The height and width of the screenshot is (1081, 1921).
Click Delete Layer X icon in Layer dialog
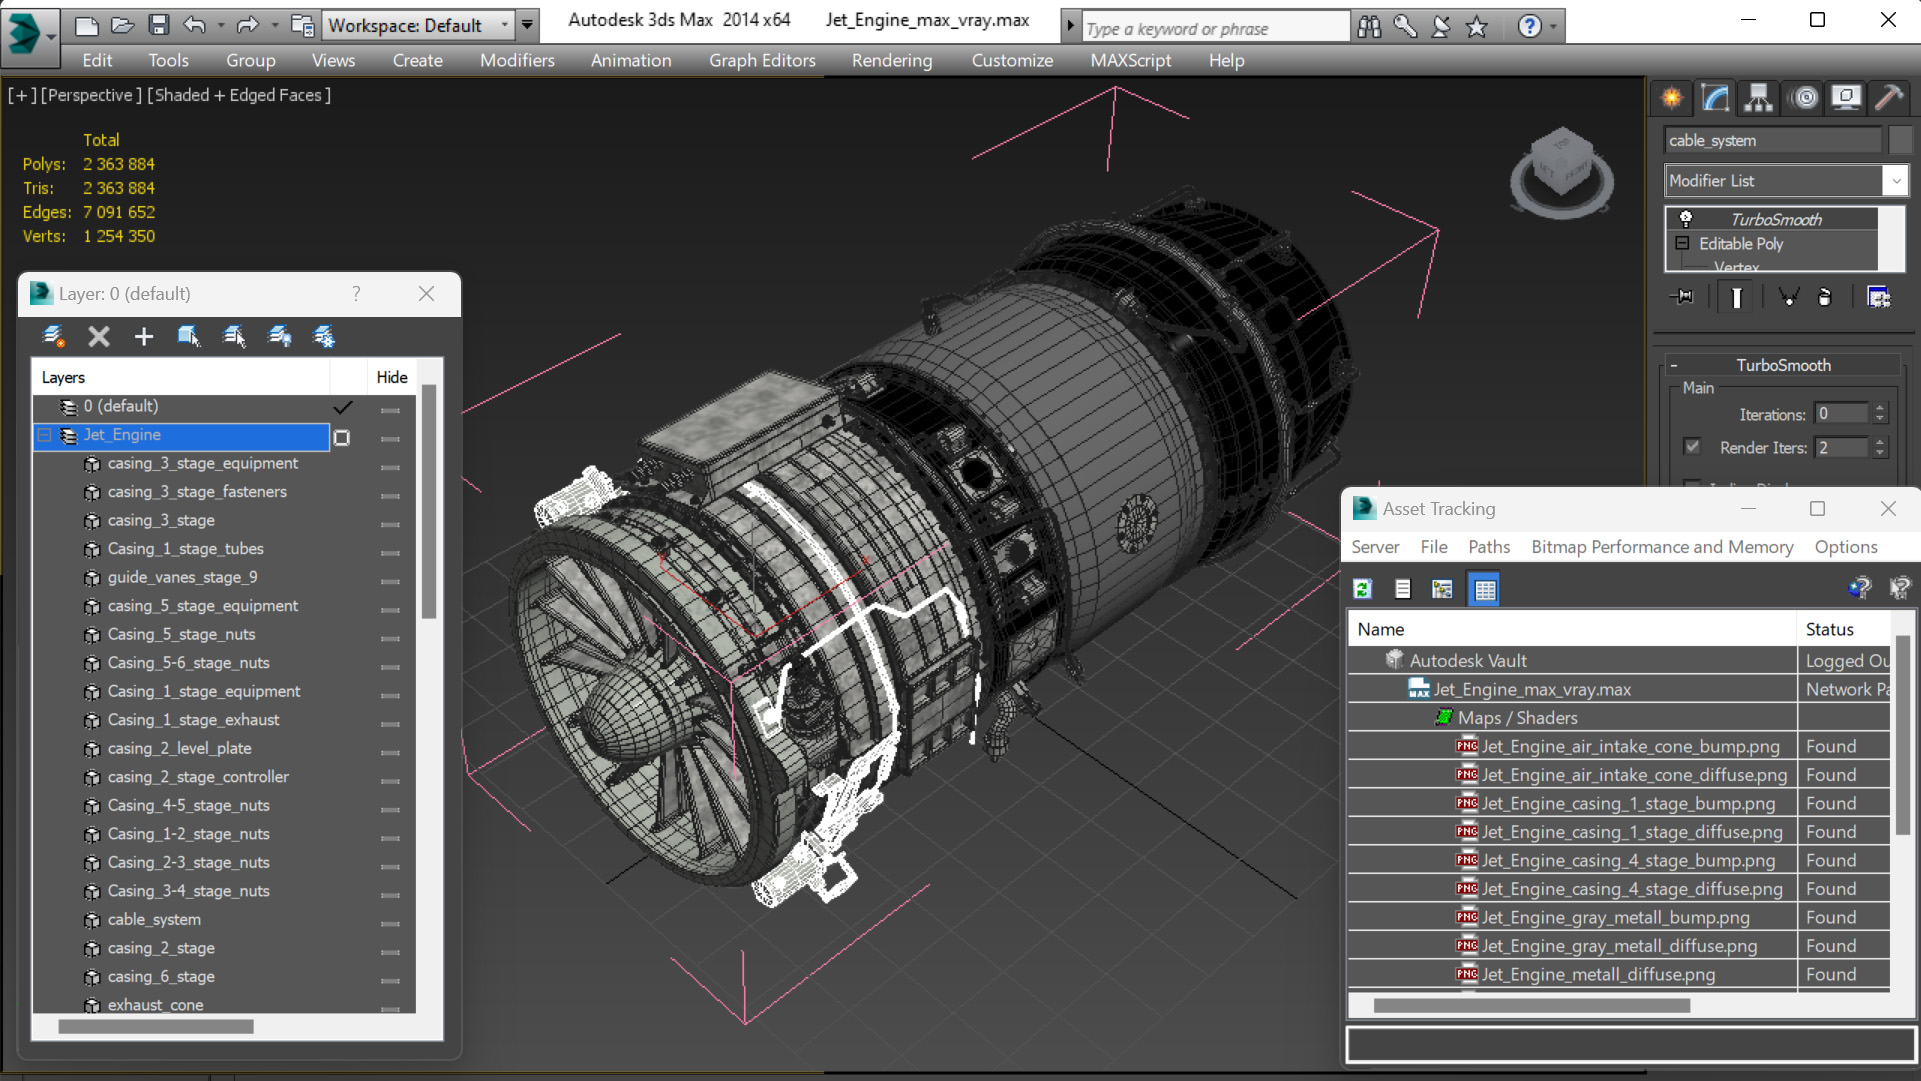[99, 336]
